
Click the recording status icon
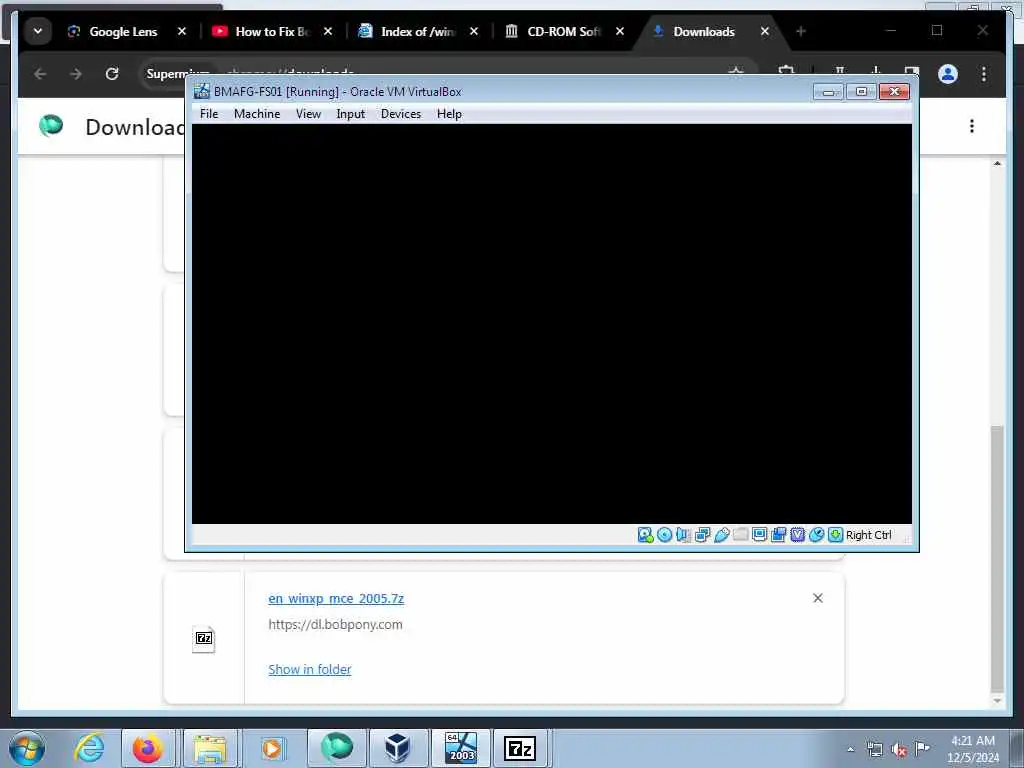778,535
